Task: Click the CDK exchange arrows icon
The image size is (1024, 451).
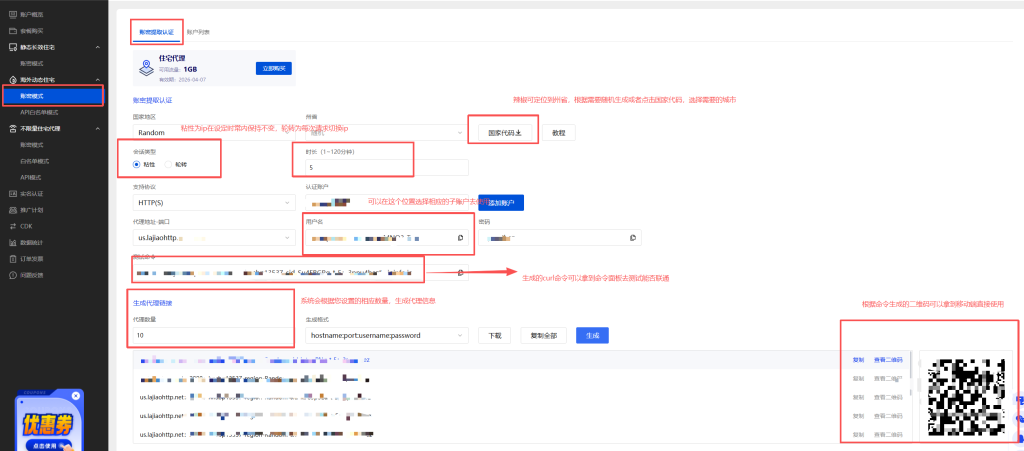Action: pos(13,226)
